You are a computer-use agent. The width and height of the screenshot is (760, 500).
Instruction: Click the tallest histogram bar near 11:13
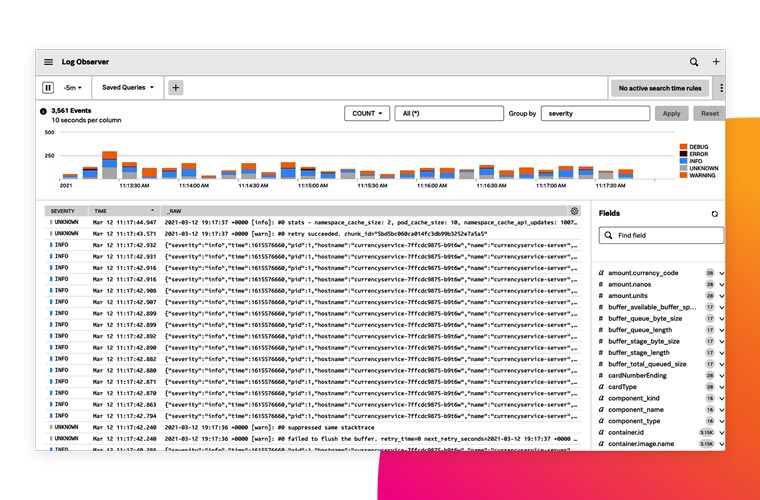click(110, 165)
